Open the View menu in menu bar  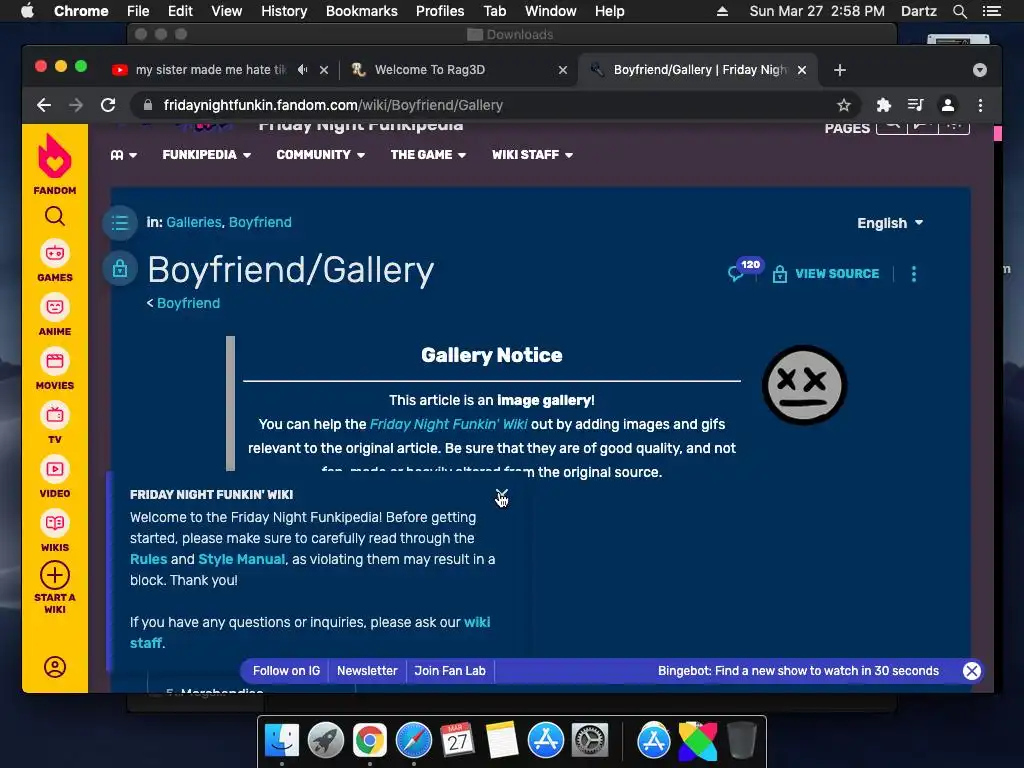pos(227,11)
